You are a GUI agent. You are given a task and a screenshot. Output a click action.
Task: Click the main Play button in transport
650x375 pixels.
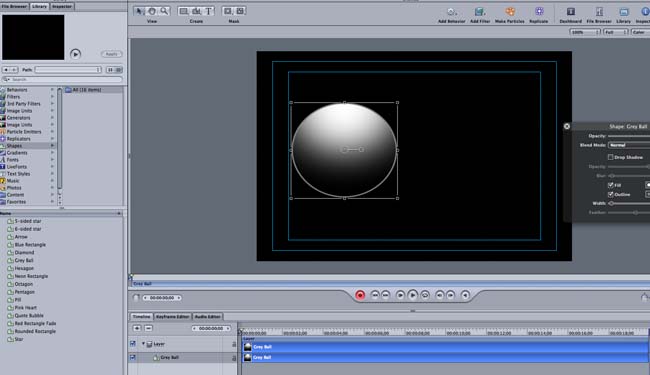tap(412, 295)
